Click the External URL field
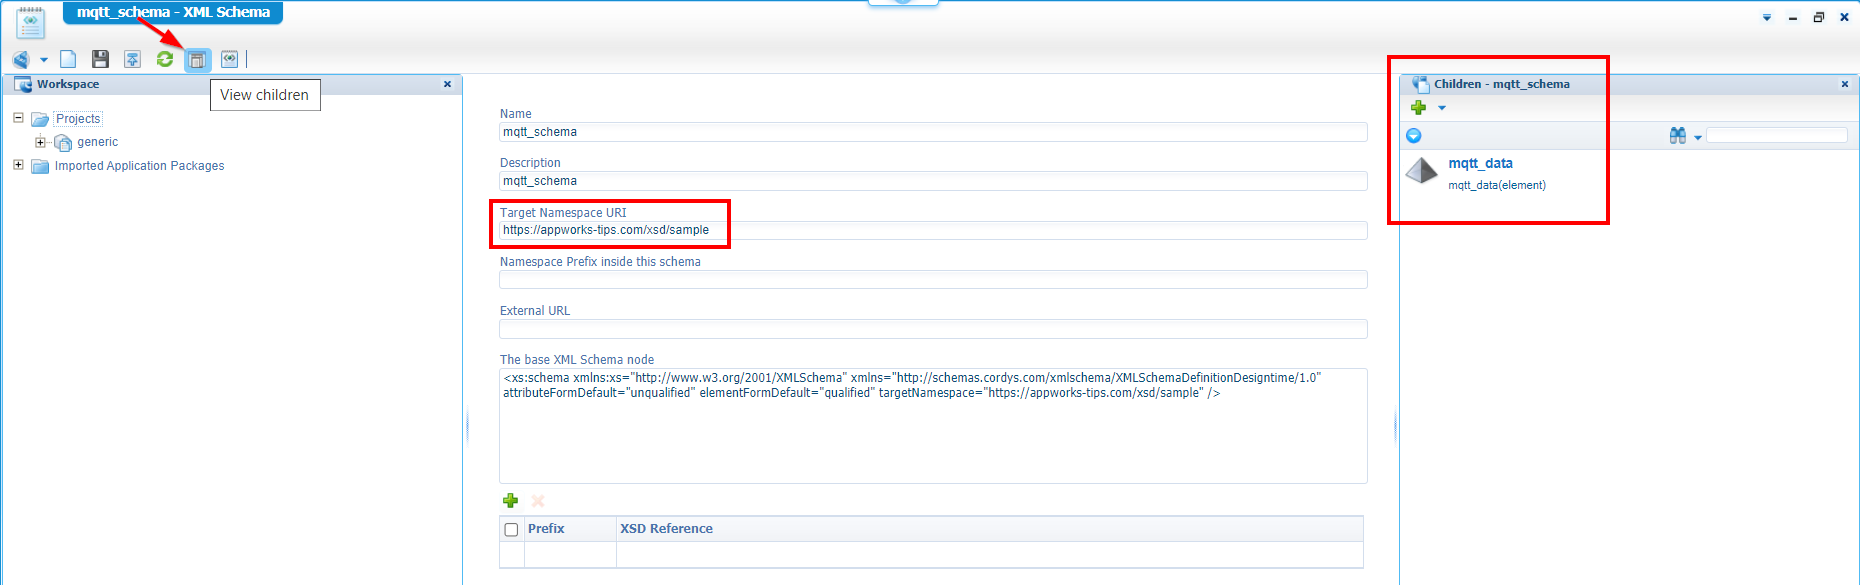 coord(933,328)
